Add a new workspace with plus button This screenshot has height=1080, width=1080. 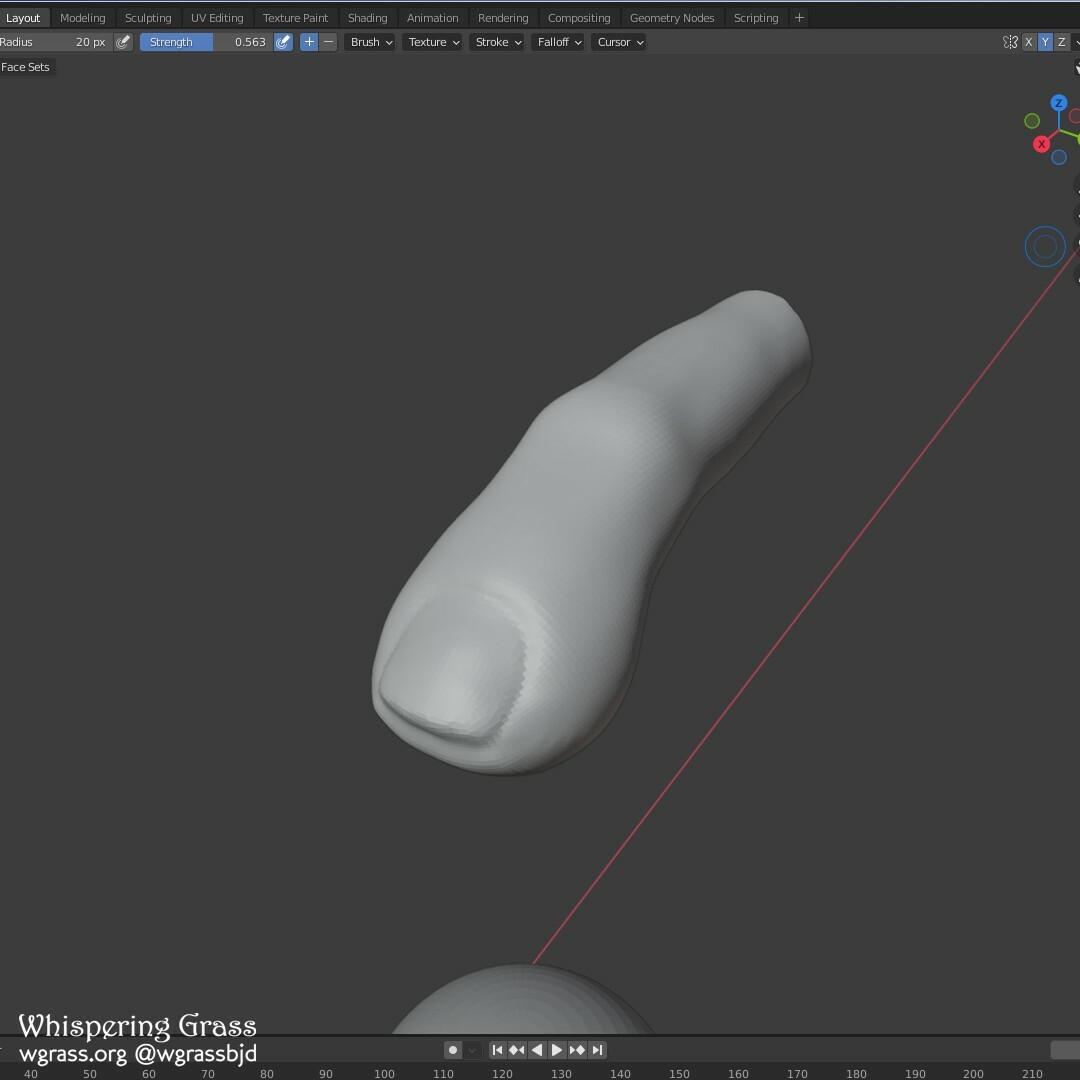click(799, 18)
